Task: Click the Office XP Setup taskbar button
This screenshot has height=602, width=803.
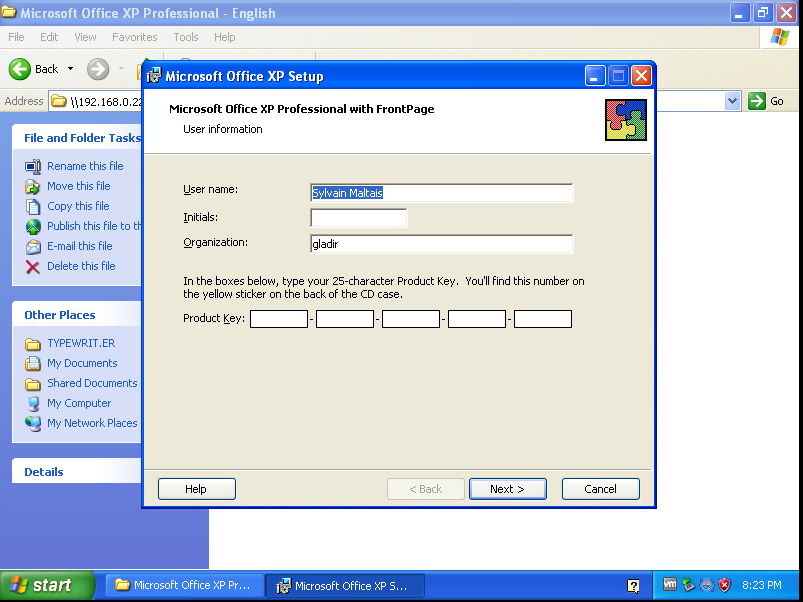Action: pyautogui.click(x=345, y=585)
